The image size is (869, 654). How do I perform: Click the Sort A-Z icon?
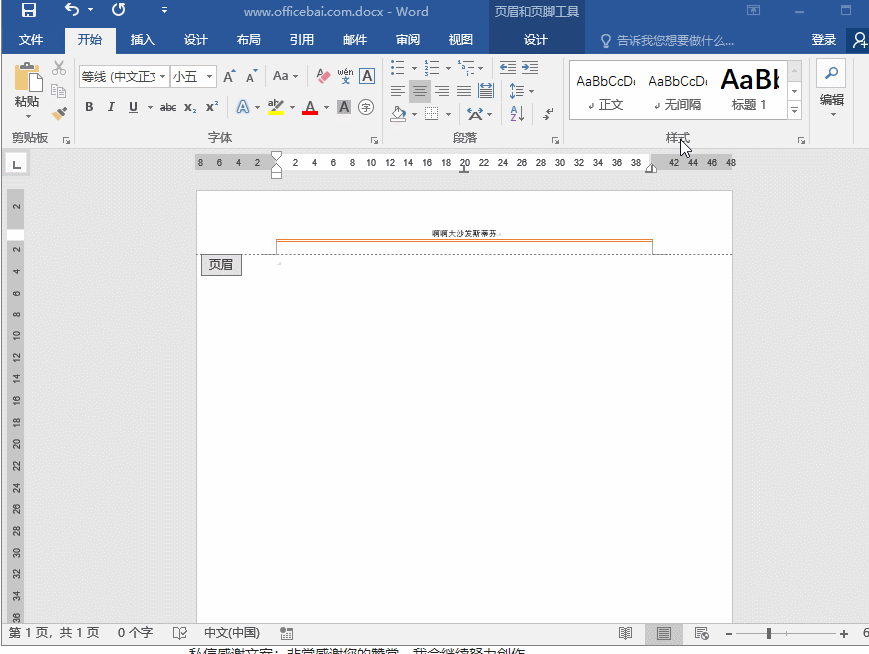[x=517, y=114]
